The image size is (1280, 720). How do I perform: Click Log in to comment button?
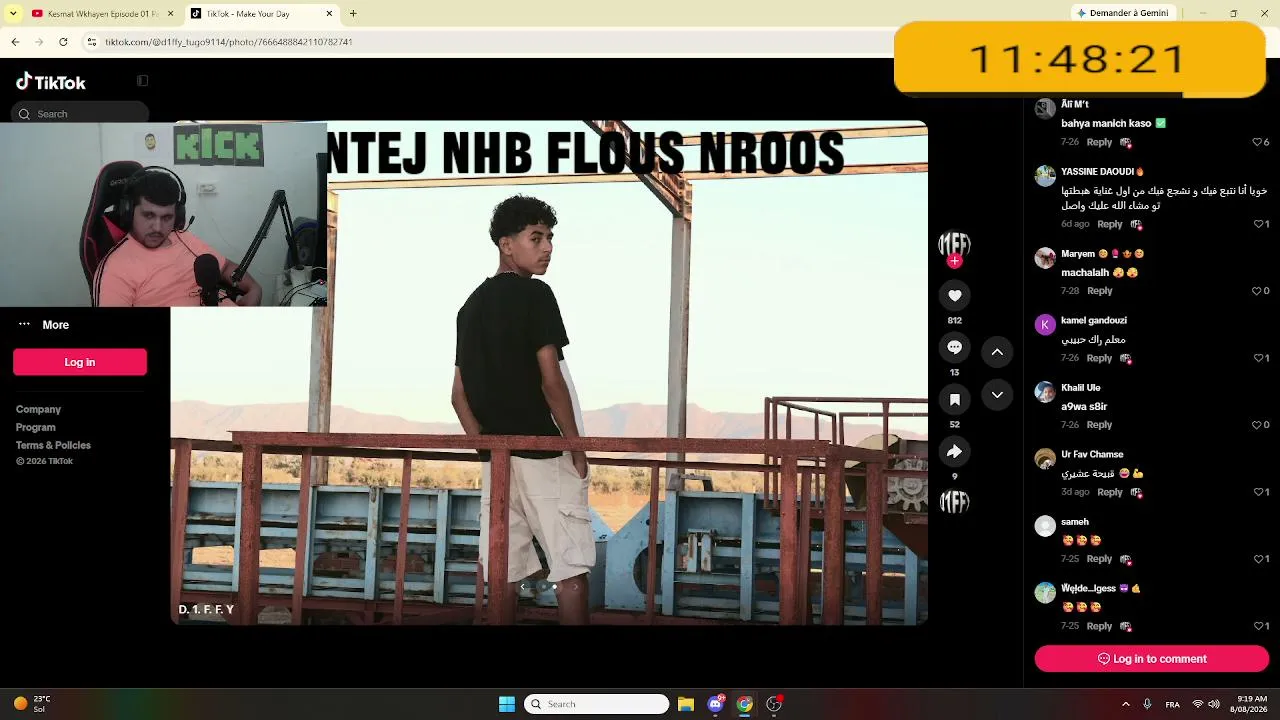1152,659
